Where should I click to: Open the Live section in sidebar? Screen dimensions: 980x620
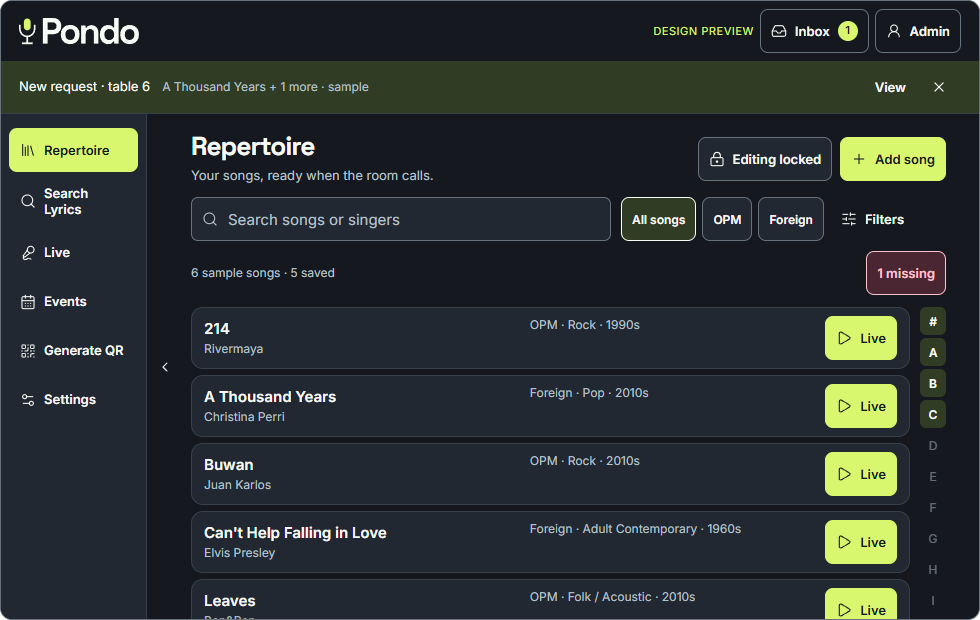click(x=74, y=252)
